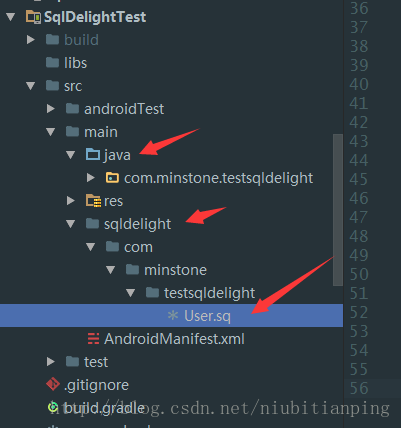The height and width of the screenshot is (428, 401).
Task: Click the com.minstone.testsqldelight package icon
Action: coord(112,178)
